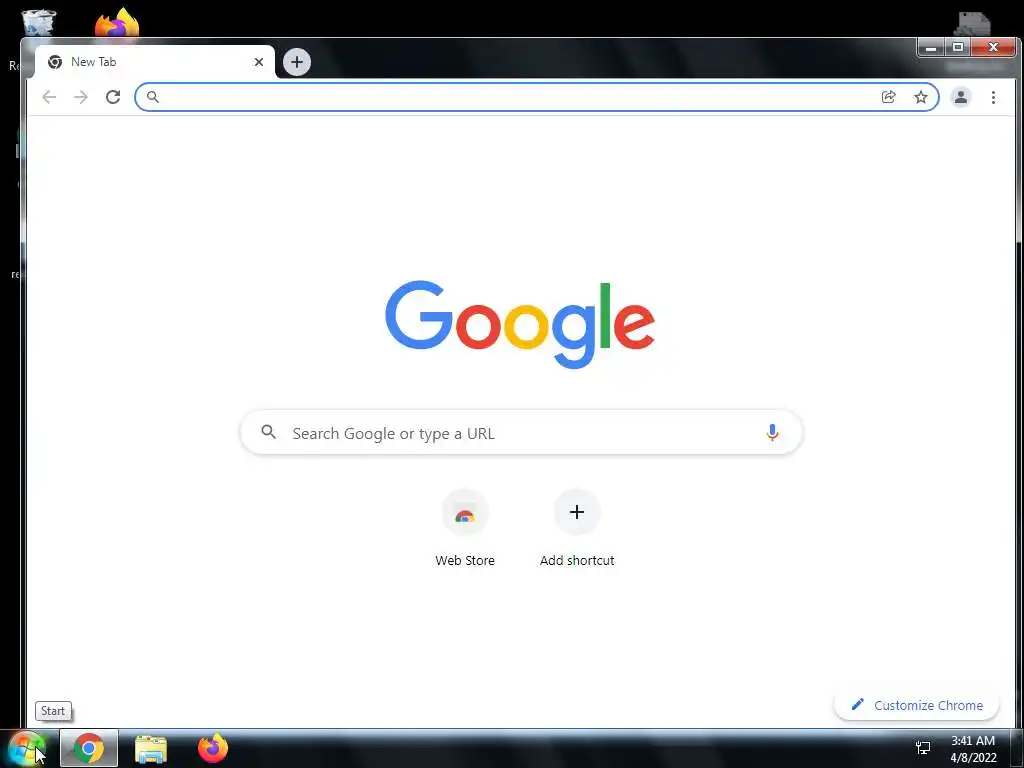Click the search icon in address bar

coord(152,97)
